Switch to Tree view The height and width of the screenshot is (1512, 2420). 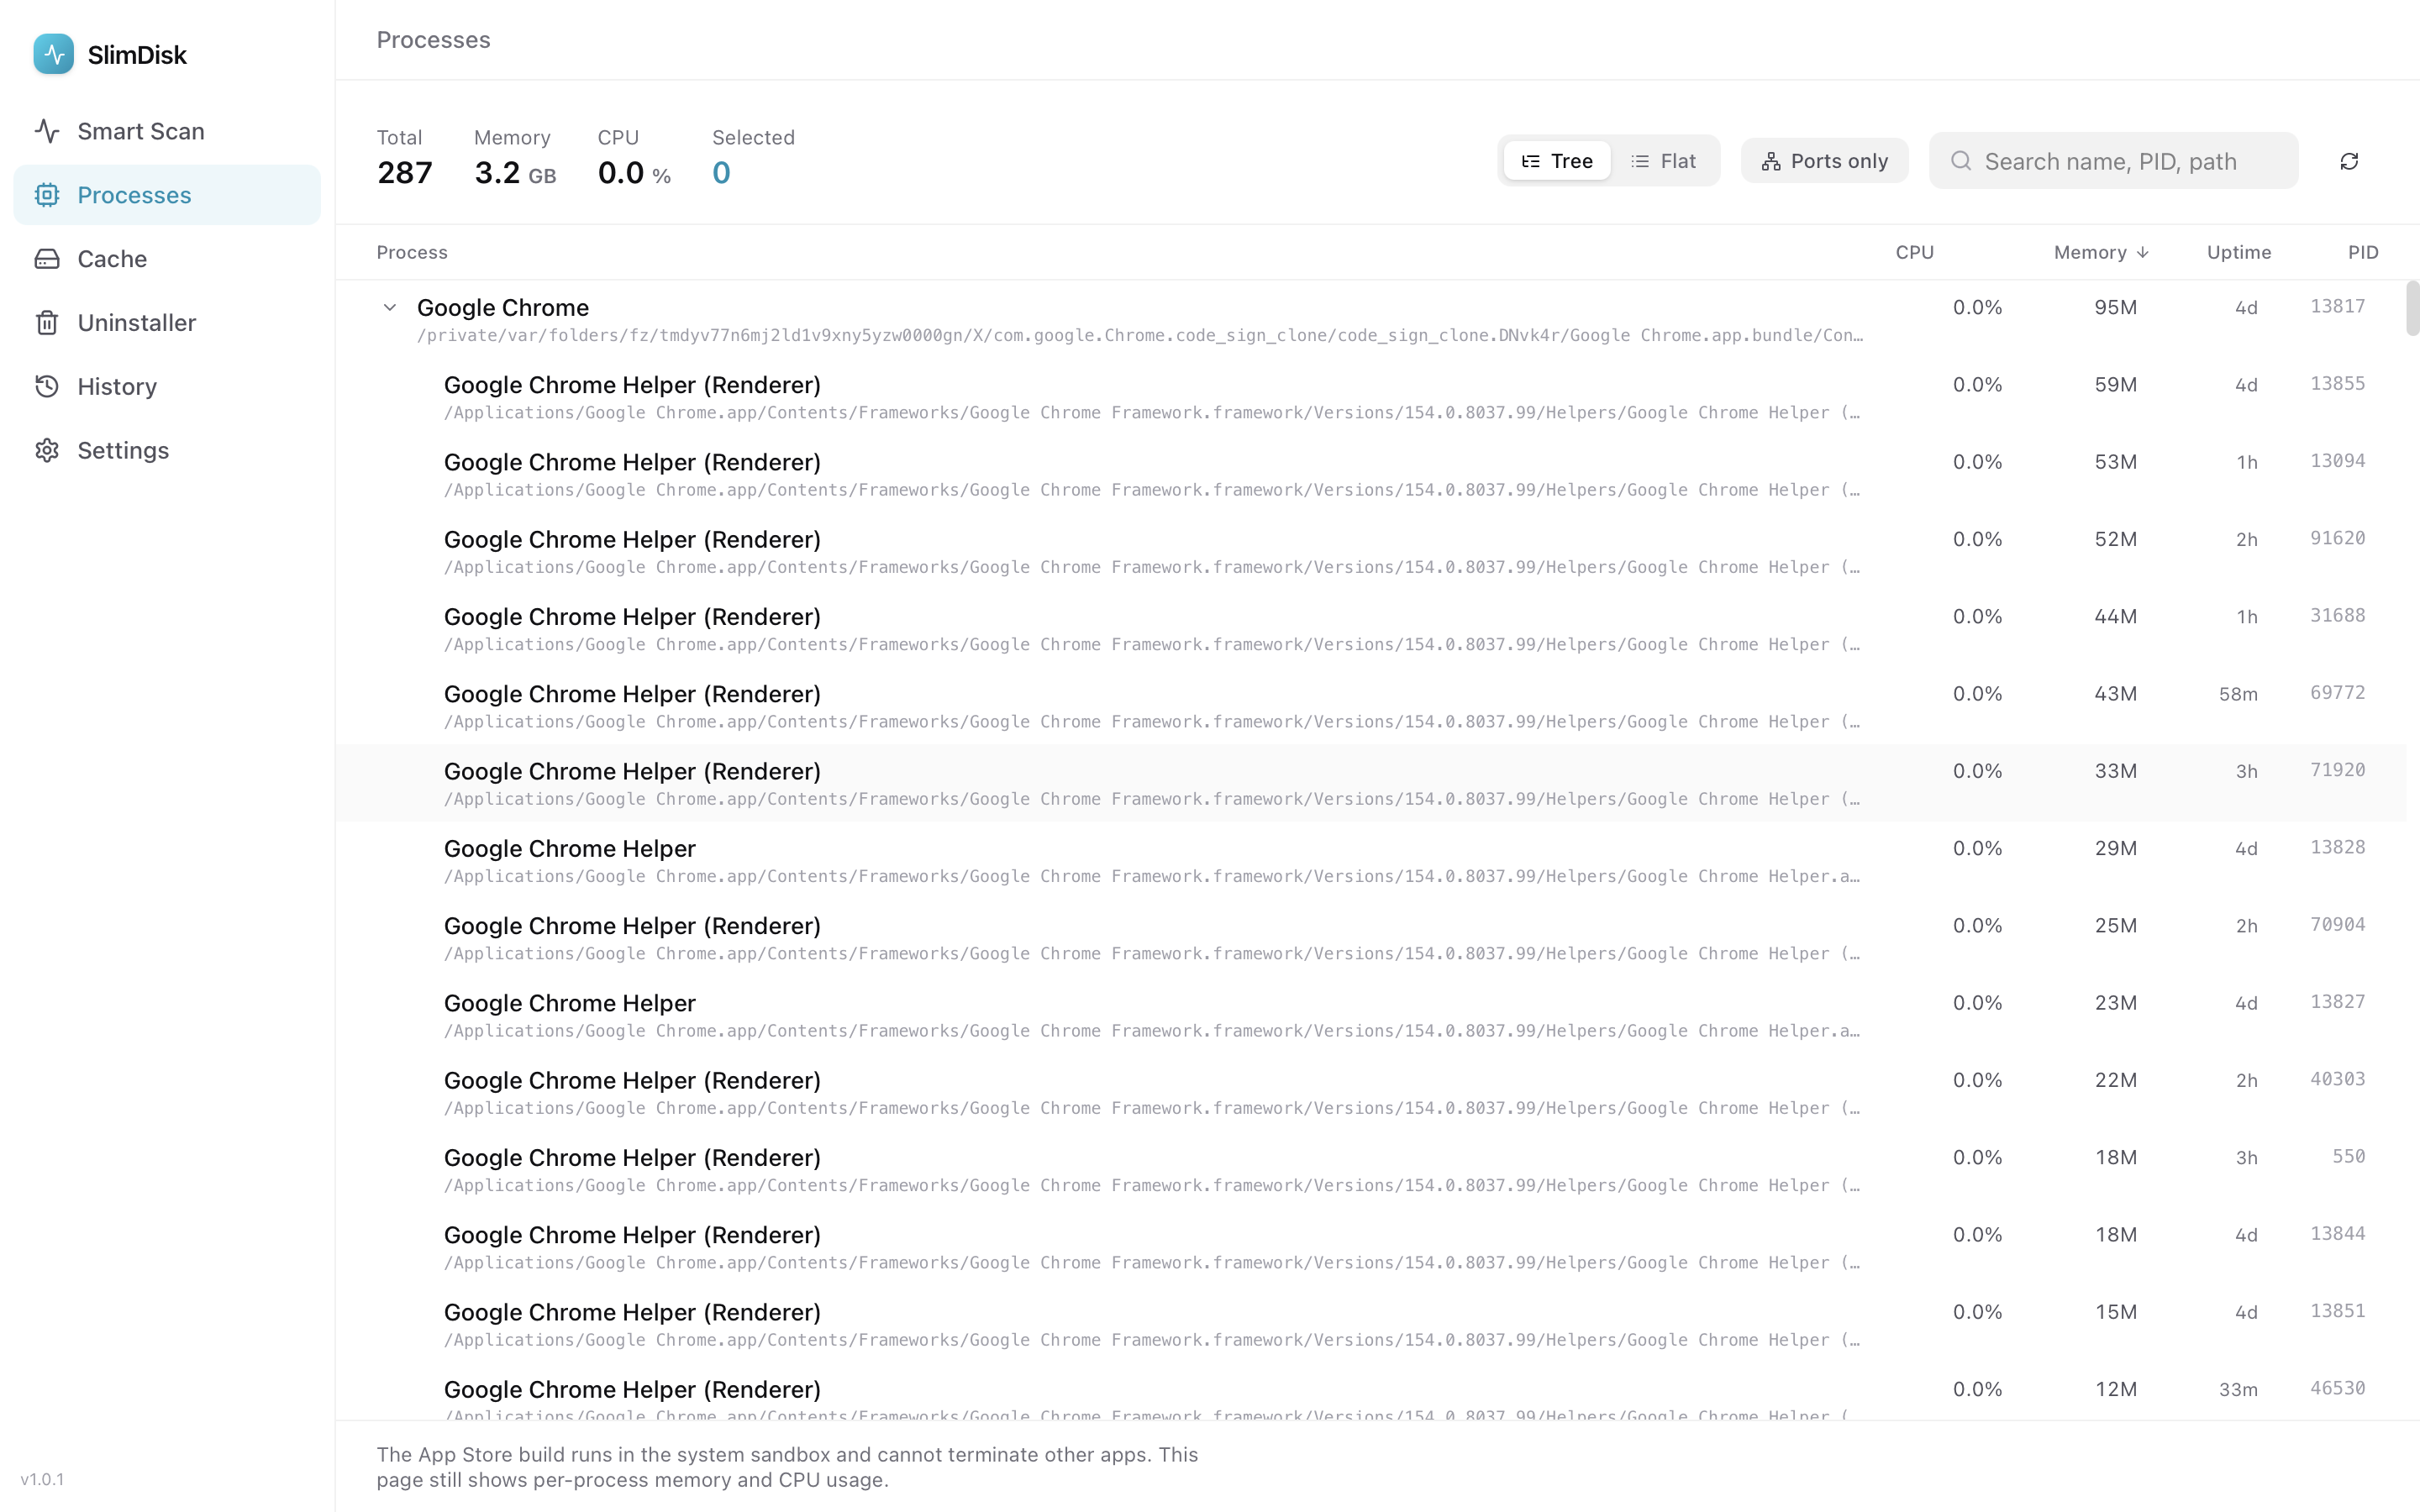pyautogui.click(x=1557, y=161)
